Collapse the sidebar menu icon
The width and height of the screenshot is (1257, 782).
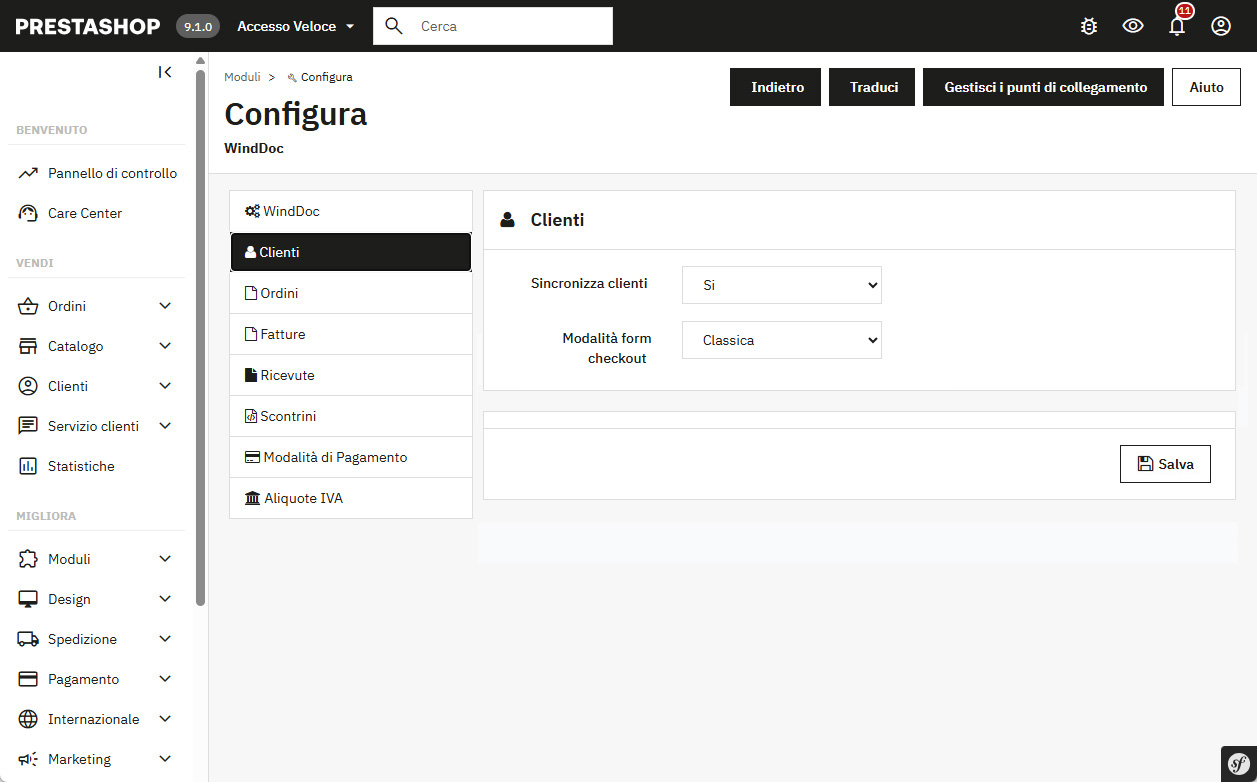pos(165,72)
